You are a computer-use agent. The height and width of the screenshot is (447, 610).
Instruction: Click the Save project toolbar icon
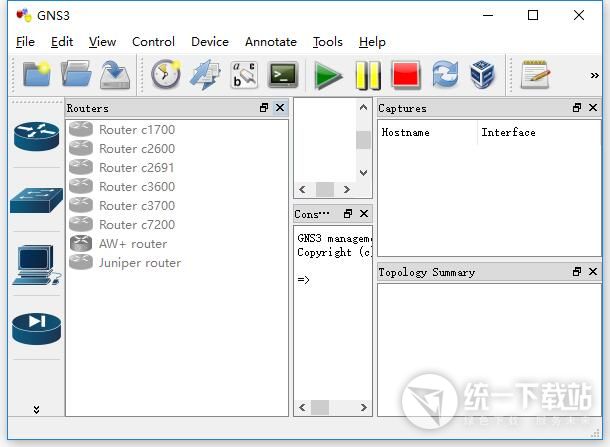click(115, 75)
